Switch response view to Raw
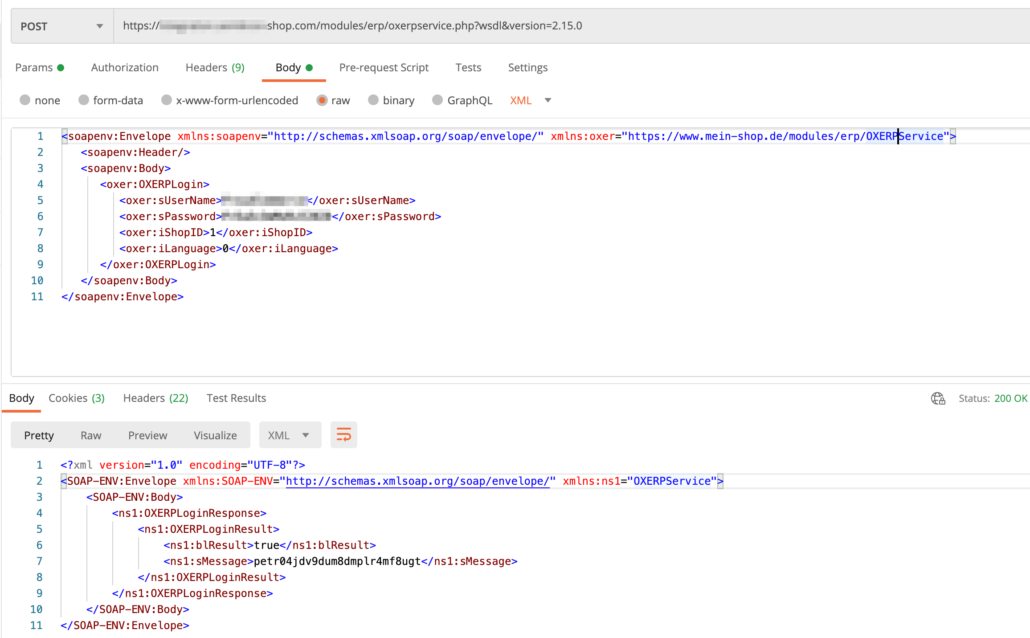This screenshot has width=1030, height=638. (x=91, y=435)
